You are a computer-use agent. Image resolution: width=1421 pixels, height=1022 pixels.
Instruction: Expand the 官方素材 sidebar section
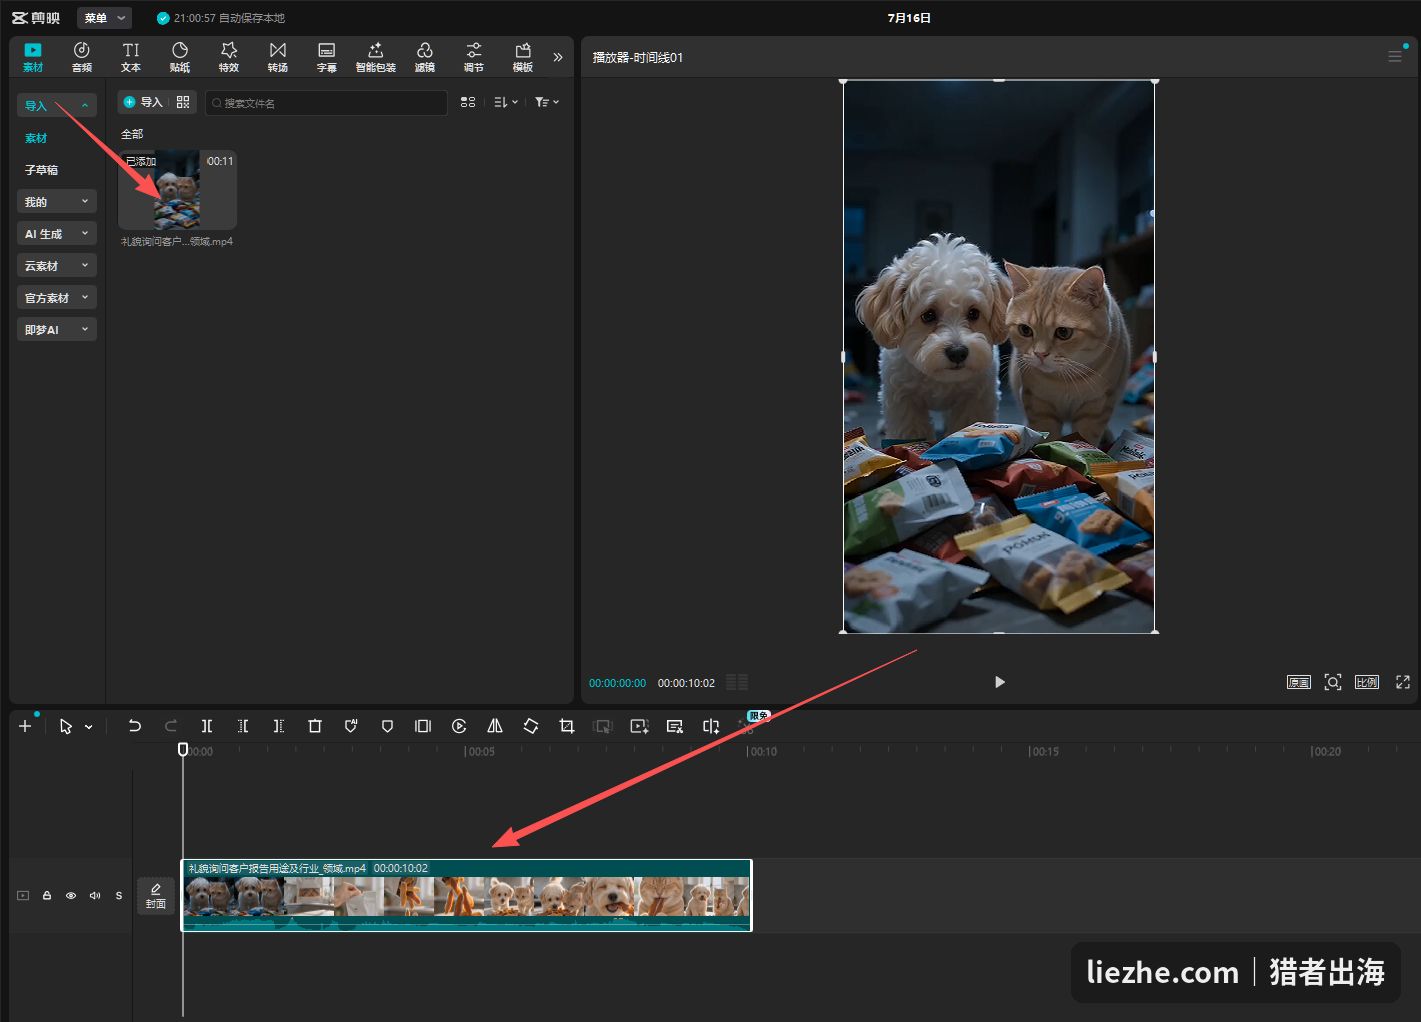[57, 297]
